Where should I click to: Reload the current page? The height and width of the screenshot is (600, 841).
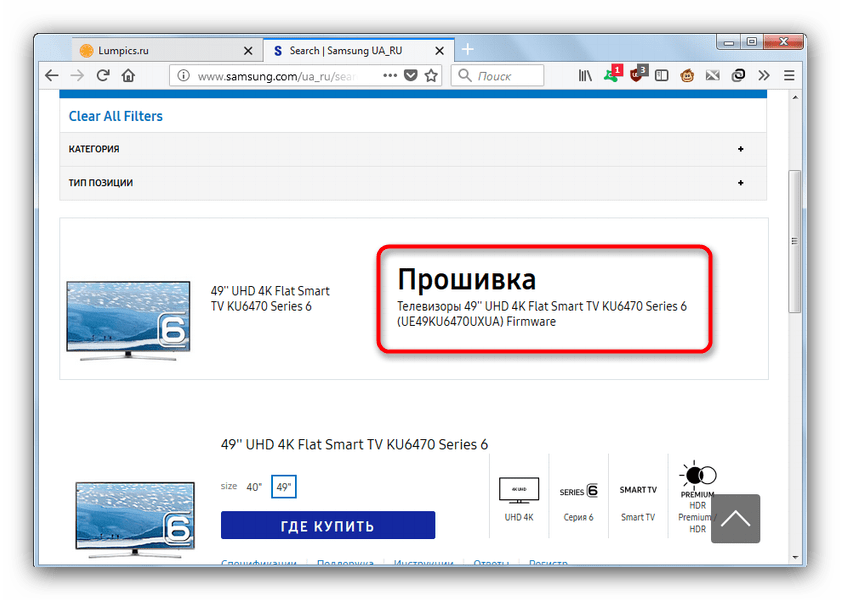[102, 75]
